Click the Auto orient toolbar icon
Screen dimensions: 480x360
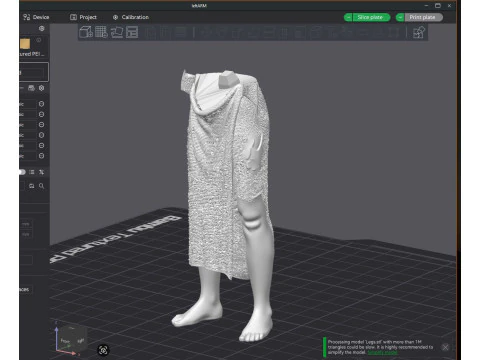pos(117,32)
